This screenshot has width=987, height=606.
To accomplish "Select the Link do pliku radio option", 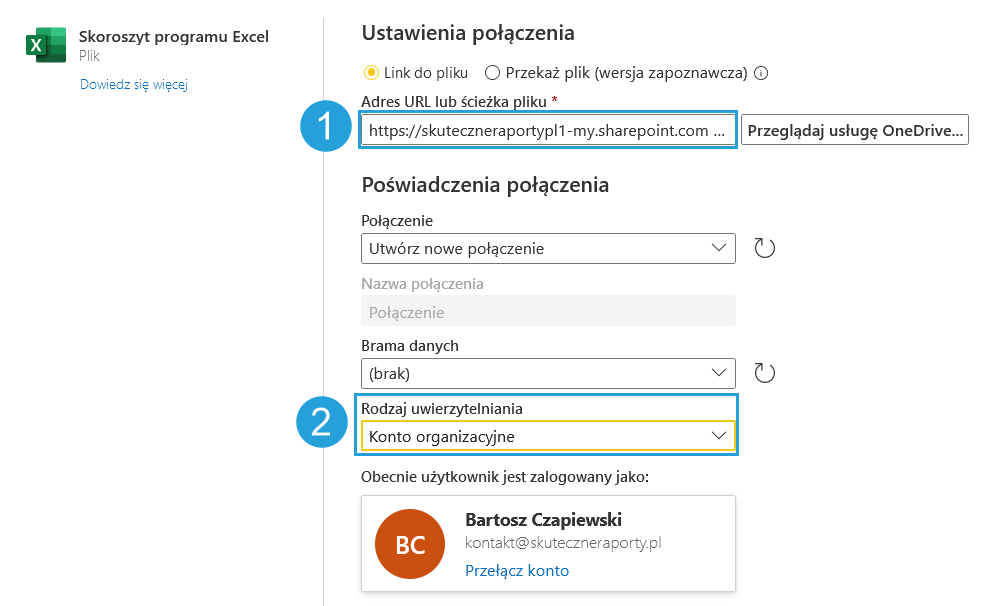I will pyautogui.click(x=371, y=73).
